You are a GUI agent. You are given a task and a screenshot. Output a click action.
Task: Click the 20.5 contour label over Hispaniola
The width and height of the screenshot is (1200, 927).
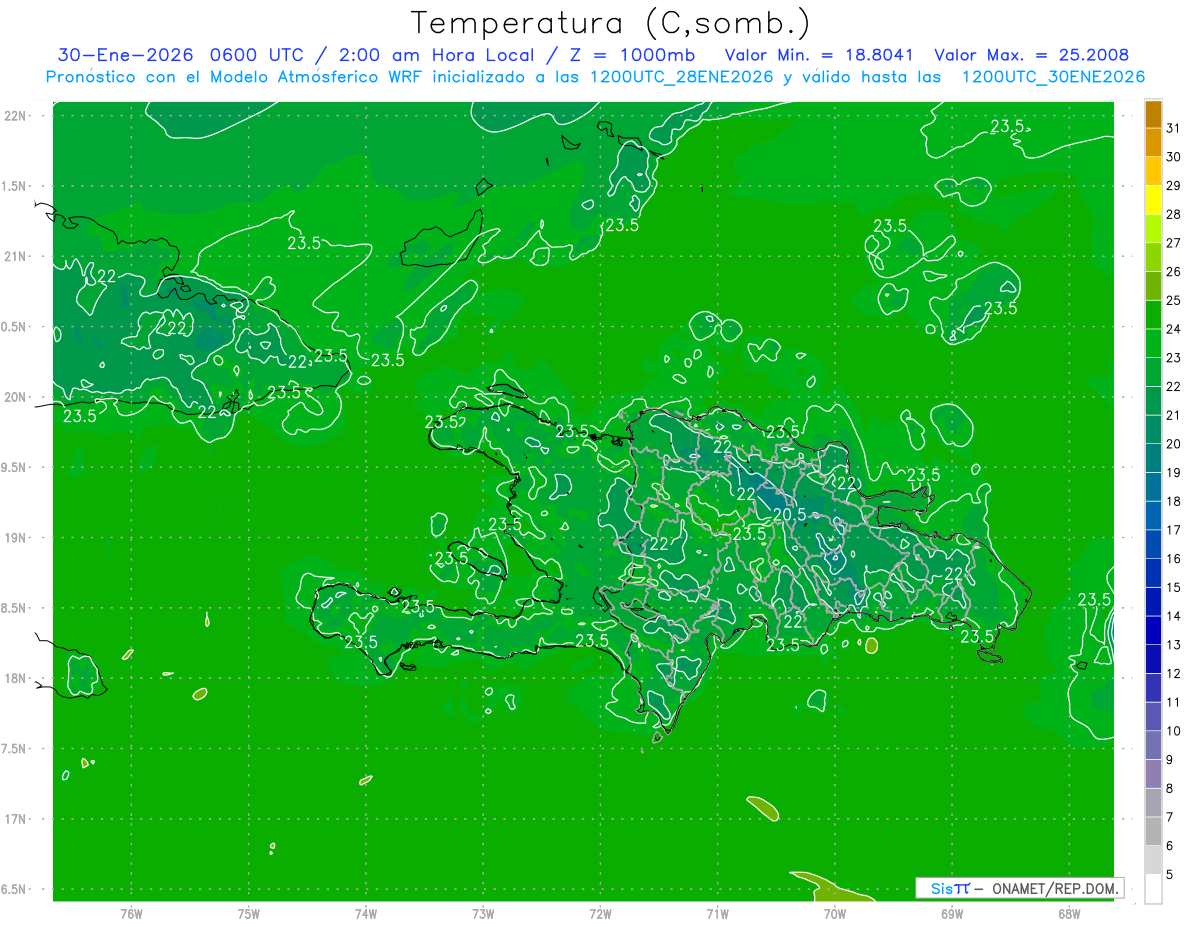[x=789, y=514]
